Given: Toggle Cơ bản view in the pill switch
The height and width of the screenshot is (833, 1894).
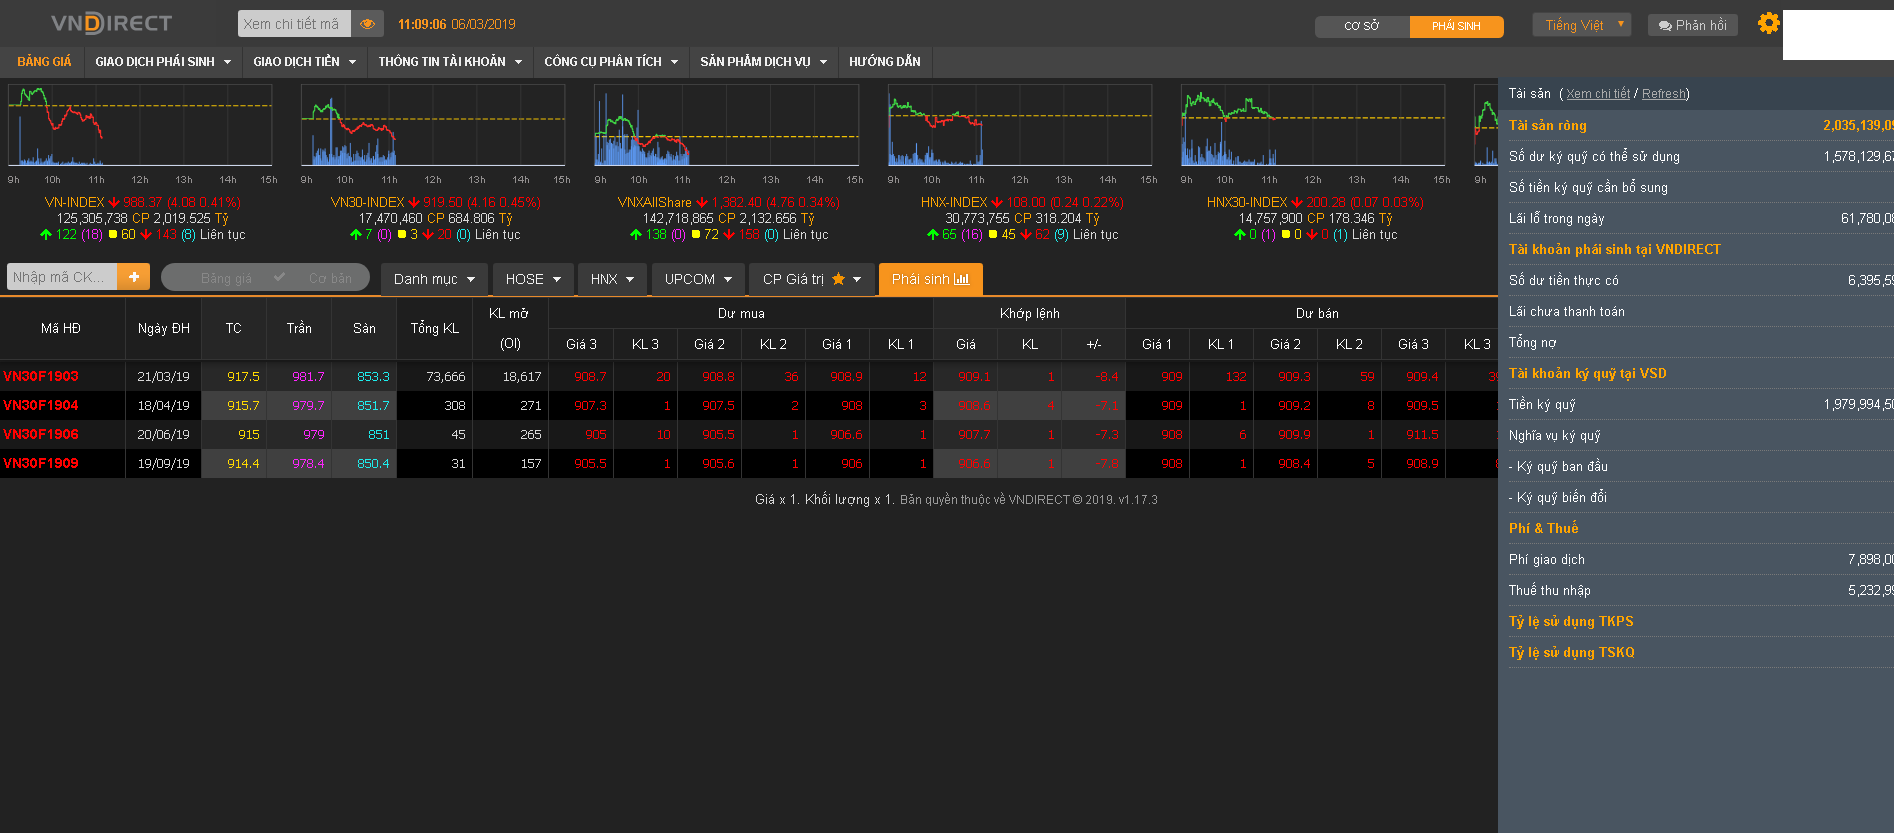Looking at the screenshot, I should [330, 278].
